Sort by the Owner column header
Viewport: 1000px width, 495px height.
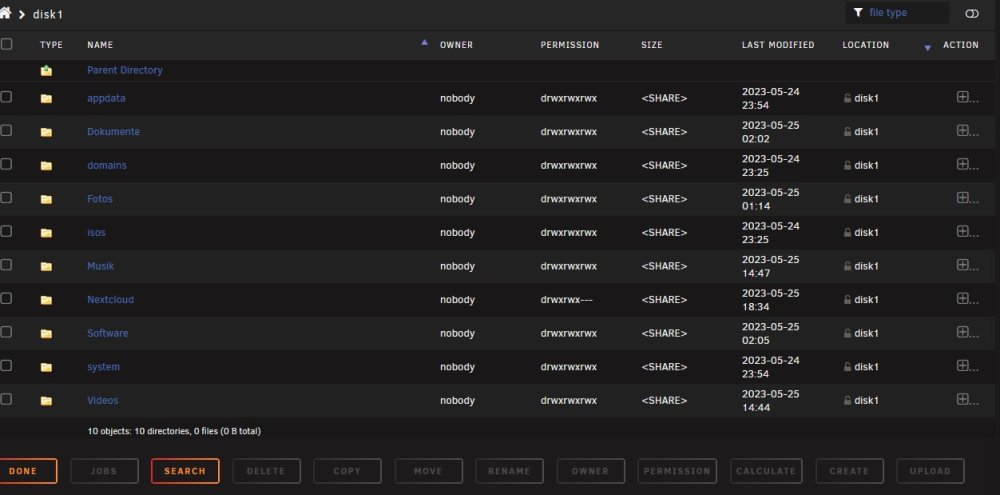point(456,45)
